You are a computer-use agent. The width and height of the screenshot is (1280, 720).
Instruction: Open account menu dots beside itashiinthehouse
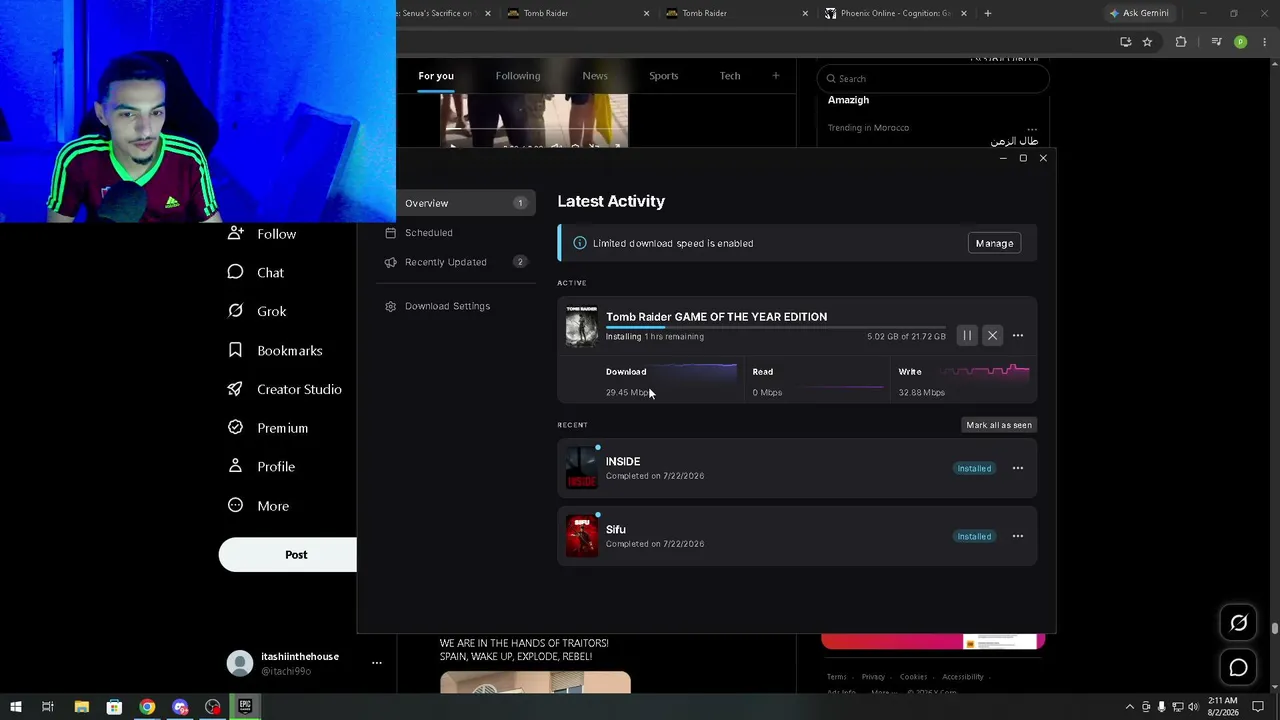[377, 663]
